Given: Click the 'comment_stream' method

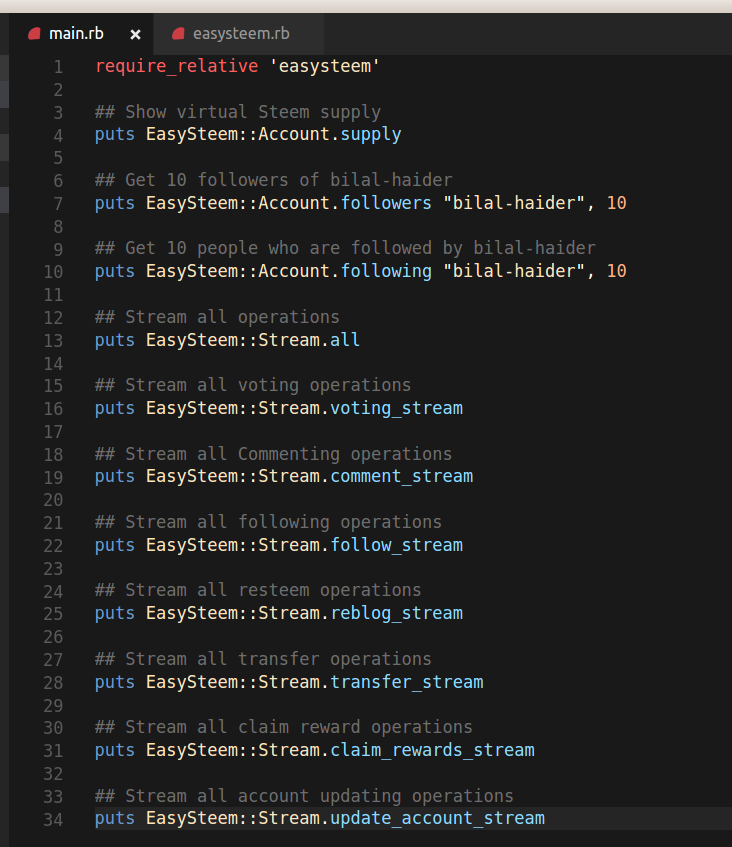Looking at the screenshot, I should pyautogui.click(x=401, y=476).
